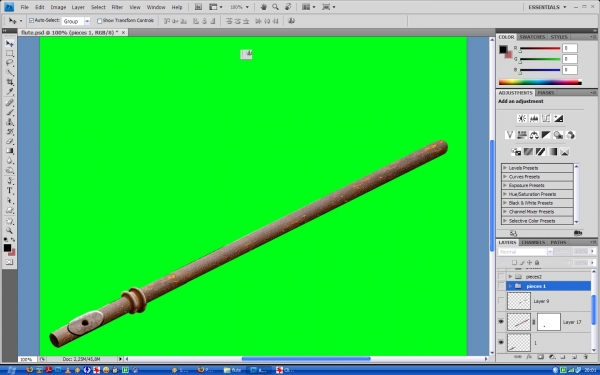Viewport: 600px width, 375px height.
Task: Pick a color from the spectrum ramp
Action: [540, 82]
